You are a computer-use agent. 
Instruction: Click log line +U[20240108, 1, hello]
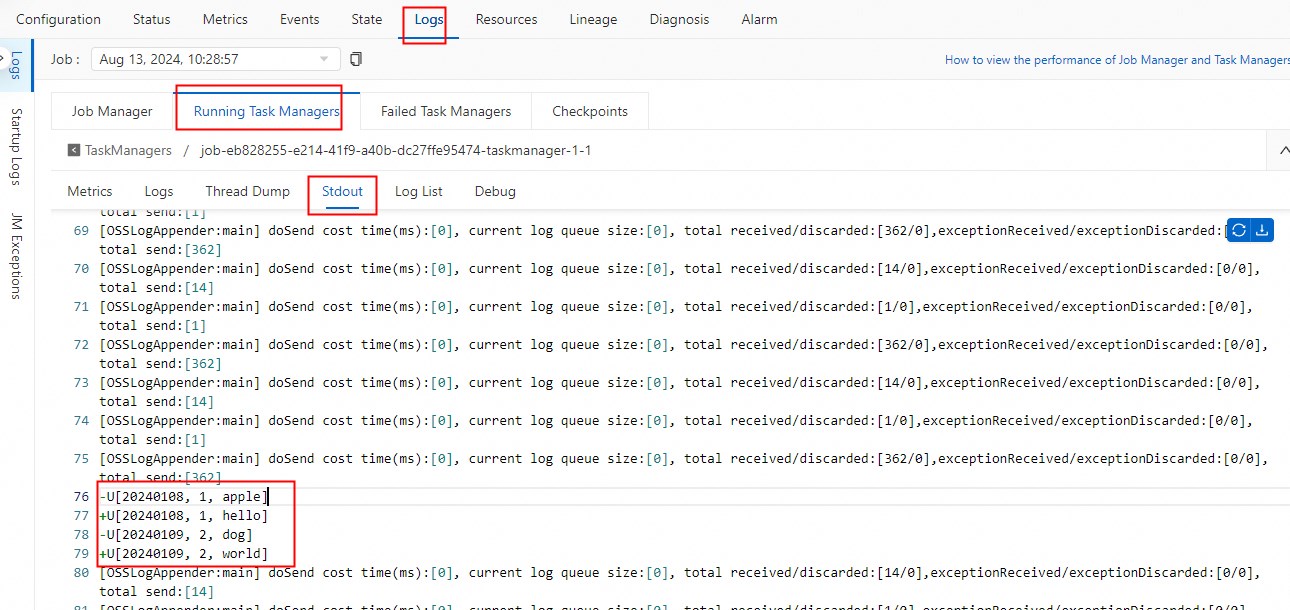(x=184, y=515)
